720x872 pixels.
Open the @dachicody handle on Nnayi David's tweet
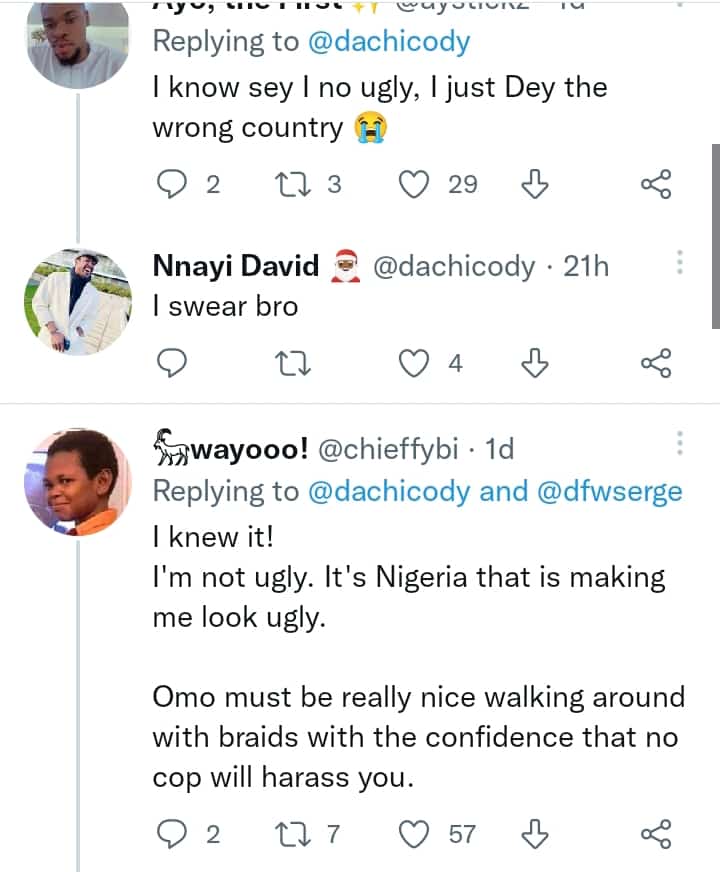pyautogui.click(x=453, y=267)
